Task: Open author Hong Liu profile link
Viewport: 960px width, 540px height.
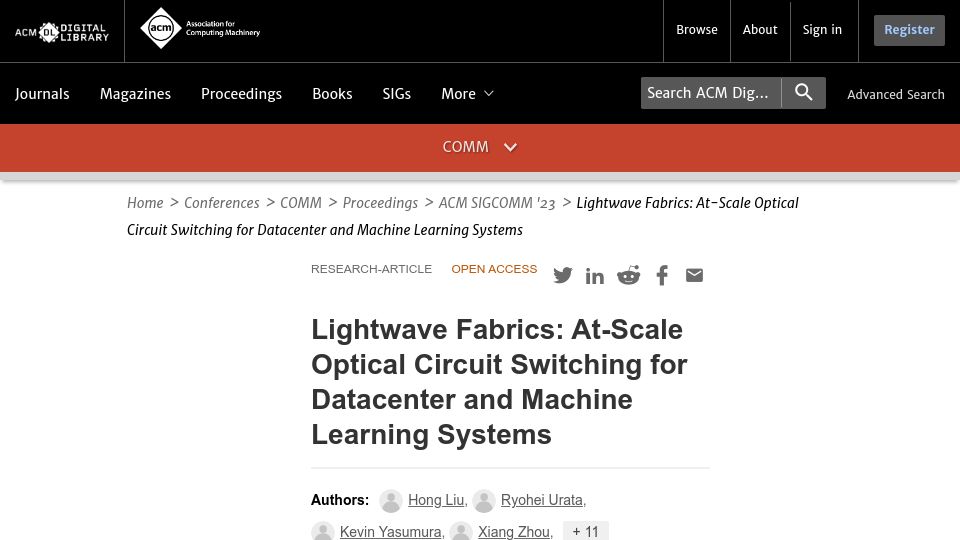Action: click(x=436, y=500)
